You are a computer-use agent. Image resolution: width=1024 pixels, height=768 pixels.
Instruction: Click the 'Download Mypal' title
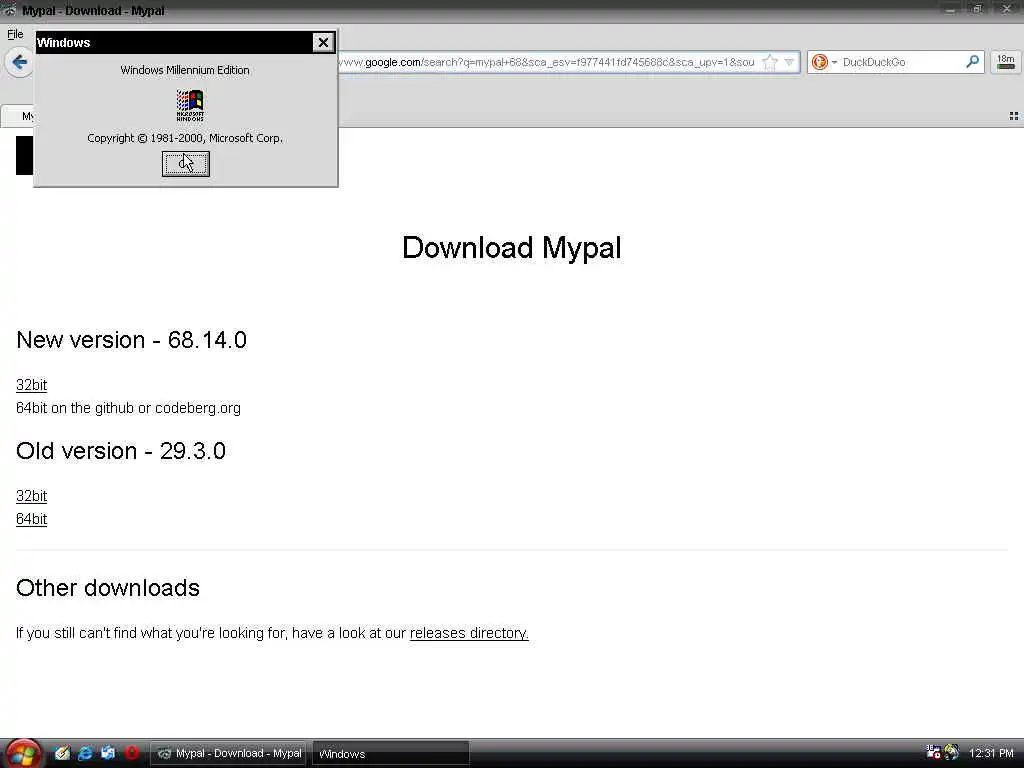(511, 248)
